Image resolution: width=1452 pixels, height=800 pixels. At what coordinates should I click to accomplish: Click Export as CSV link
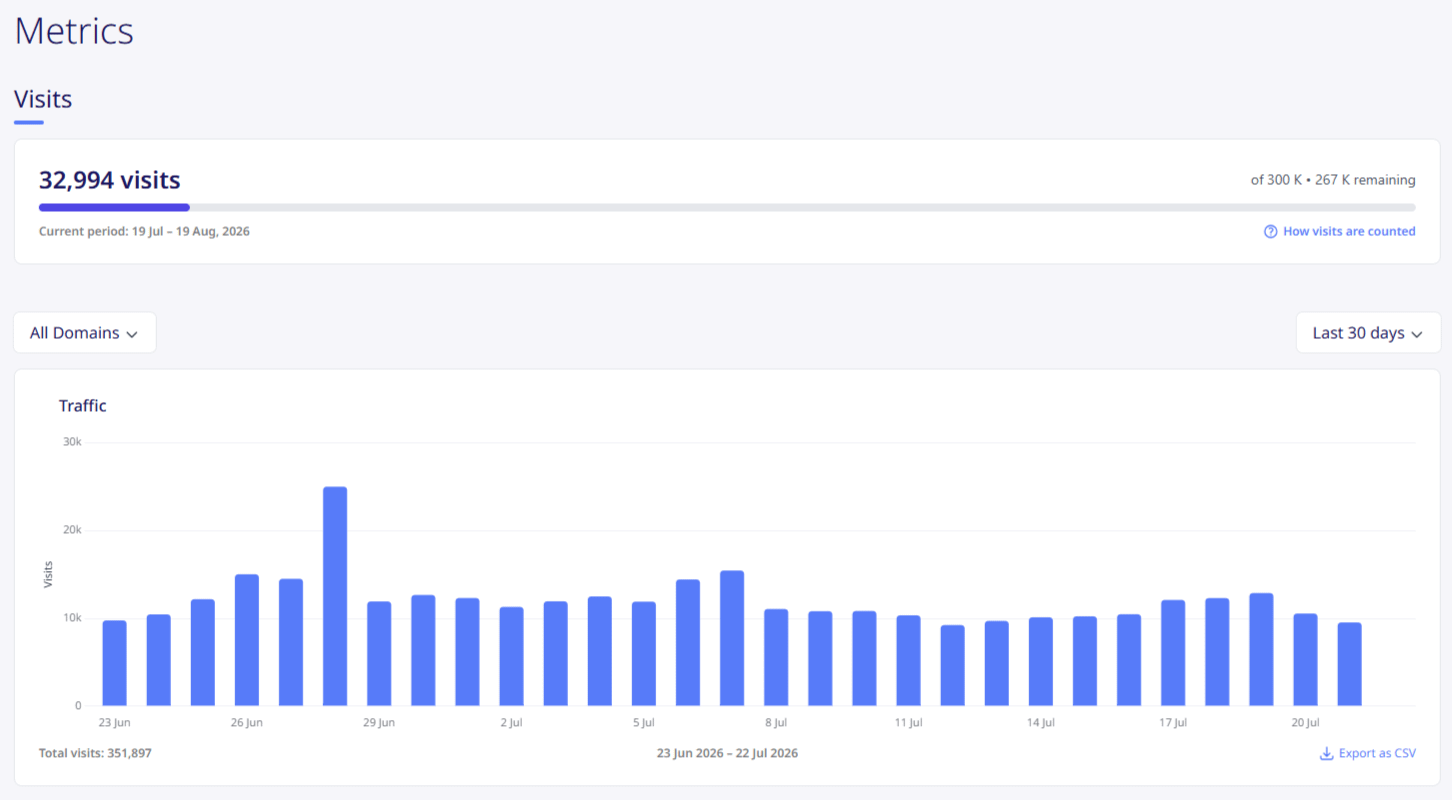(x=1377, y=753)
